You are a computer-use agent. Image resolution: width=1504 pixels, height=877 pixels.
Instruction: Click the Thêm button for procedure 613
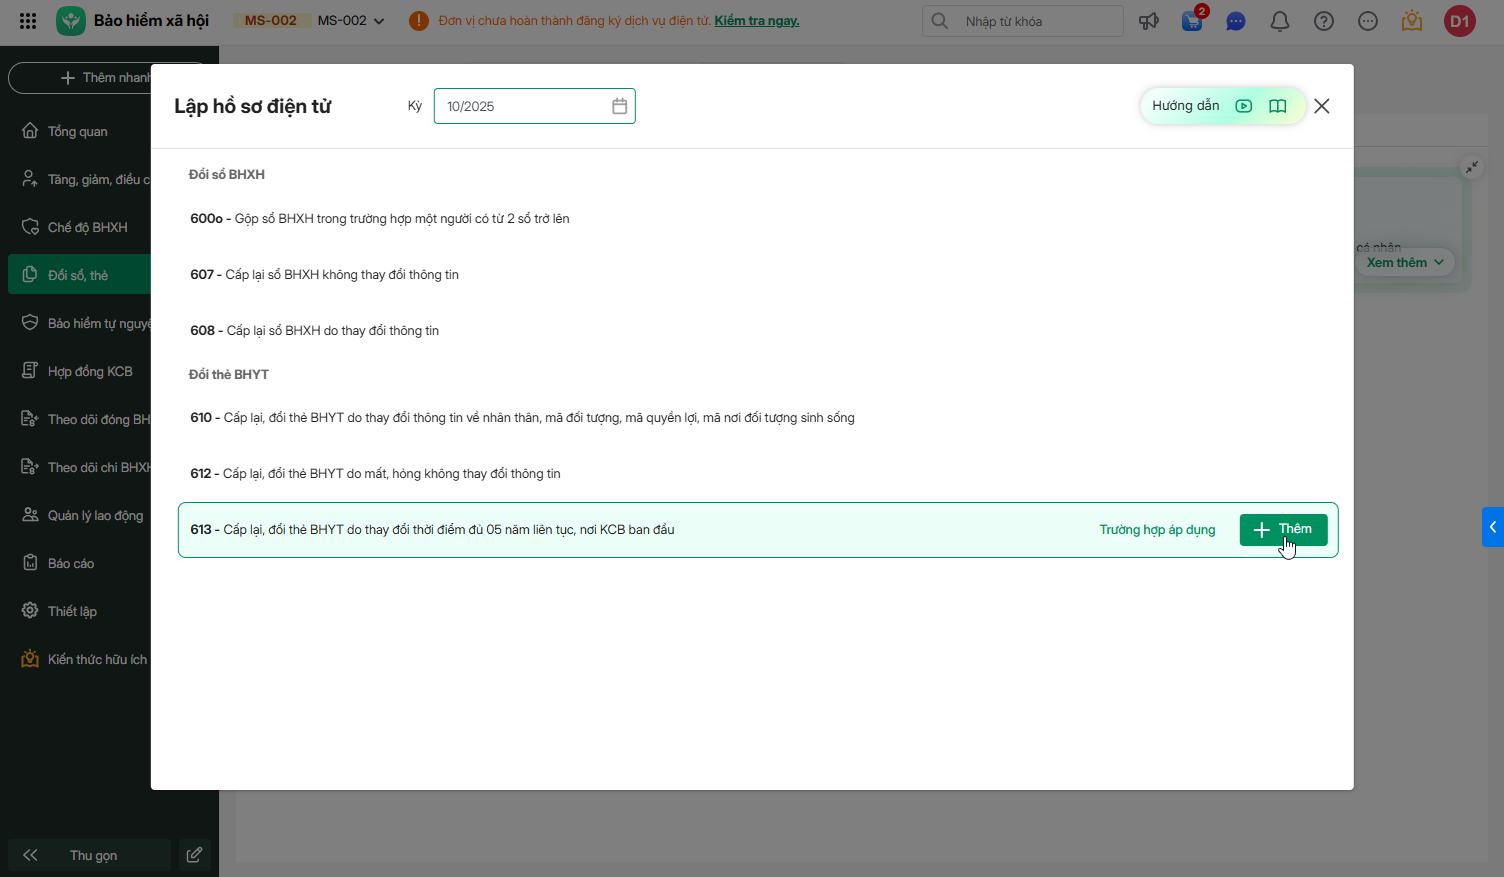pos(1284,530)
